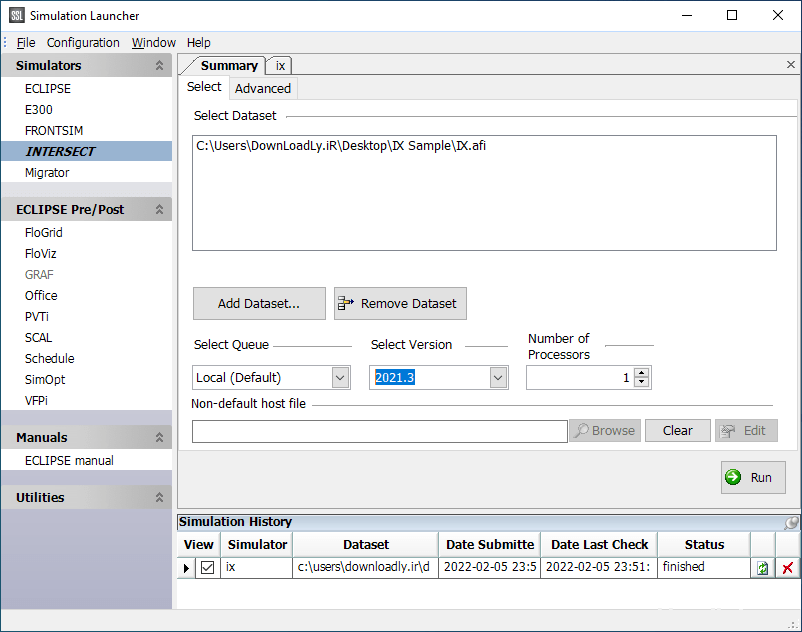Select the IX.afi dataset path entry
Viewport: 802px width, 632px height.
(x=341, y=146)
